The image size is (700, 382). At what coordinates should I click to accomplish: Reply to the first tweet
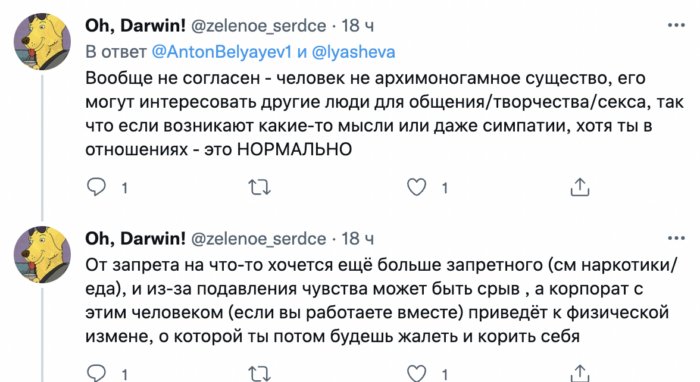(96, 187)
